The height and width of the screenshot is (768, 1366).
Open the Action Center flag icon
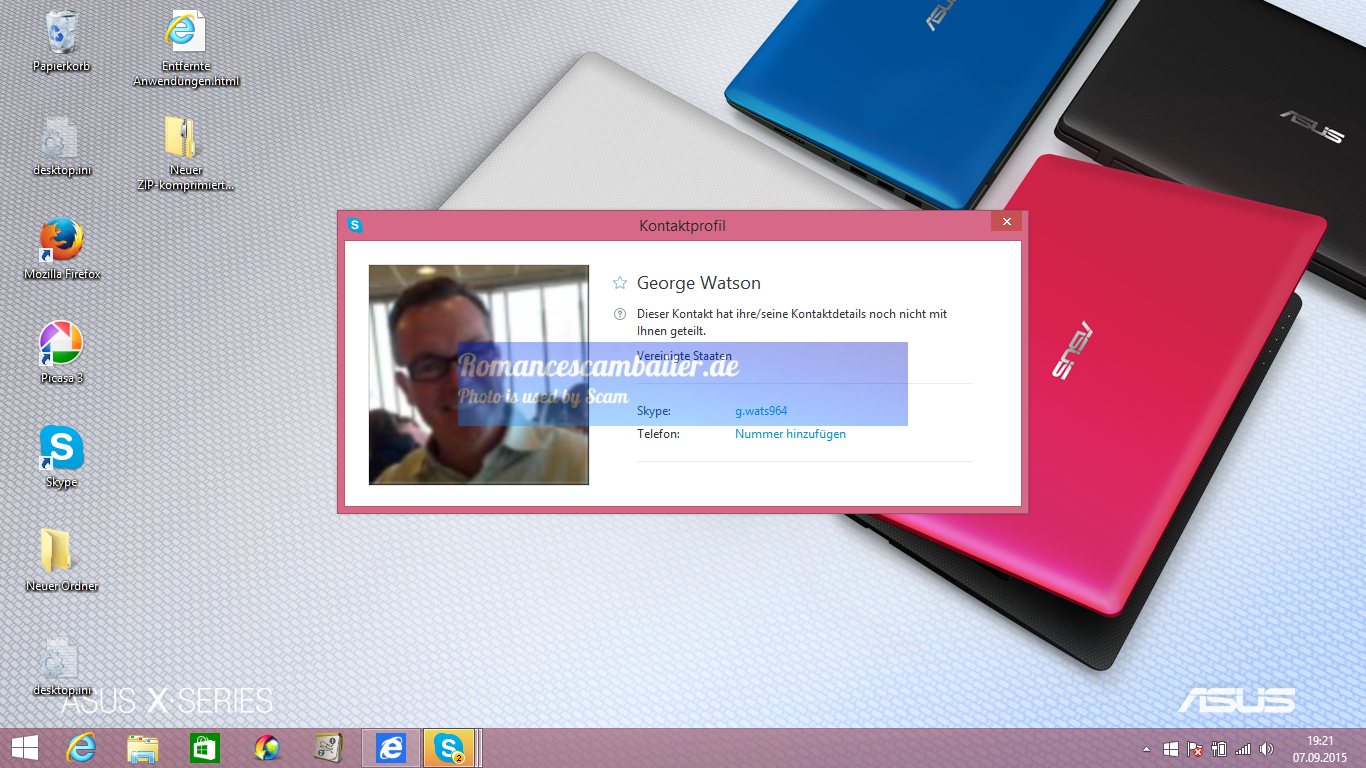tap(1194, 748)
